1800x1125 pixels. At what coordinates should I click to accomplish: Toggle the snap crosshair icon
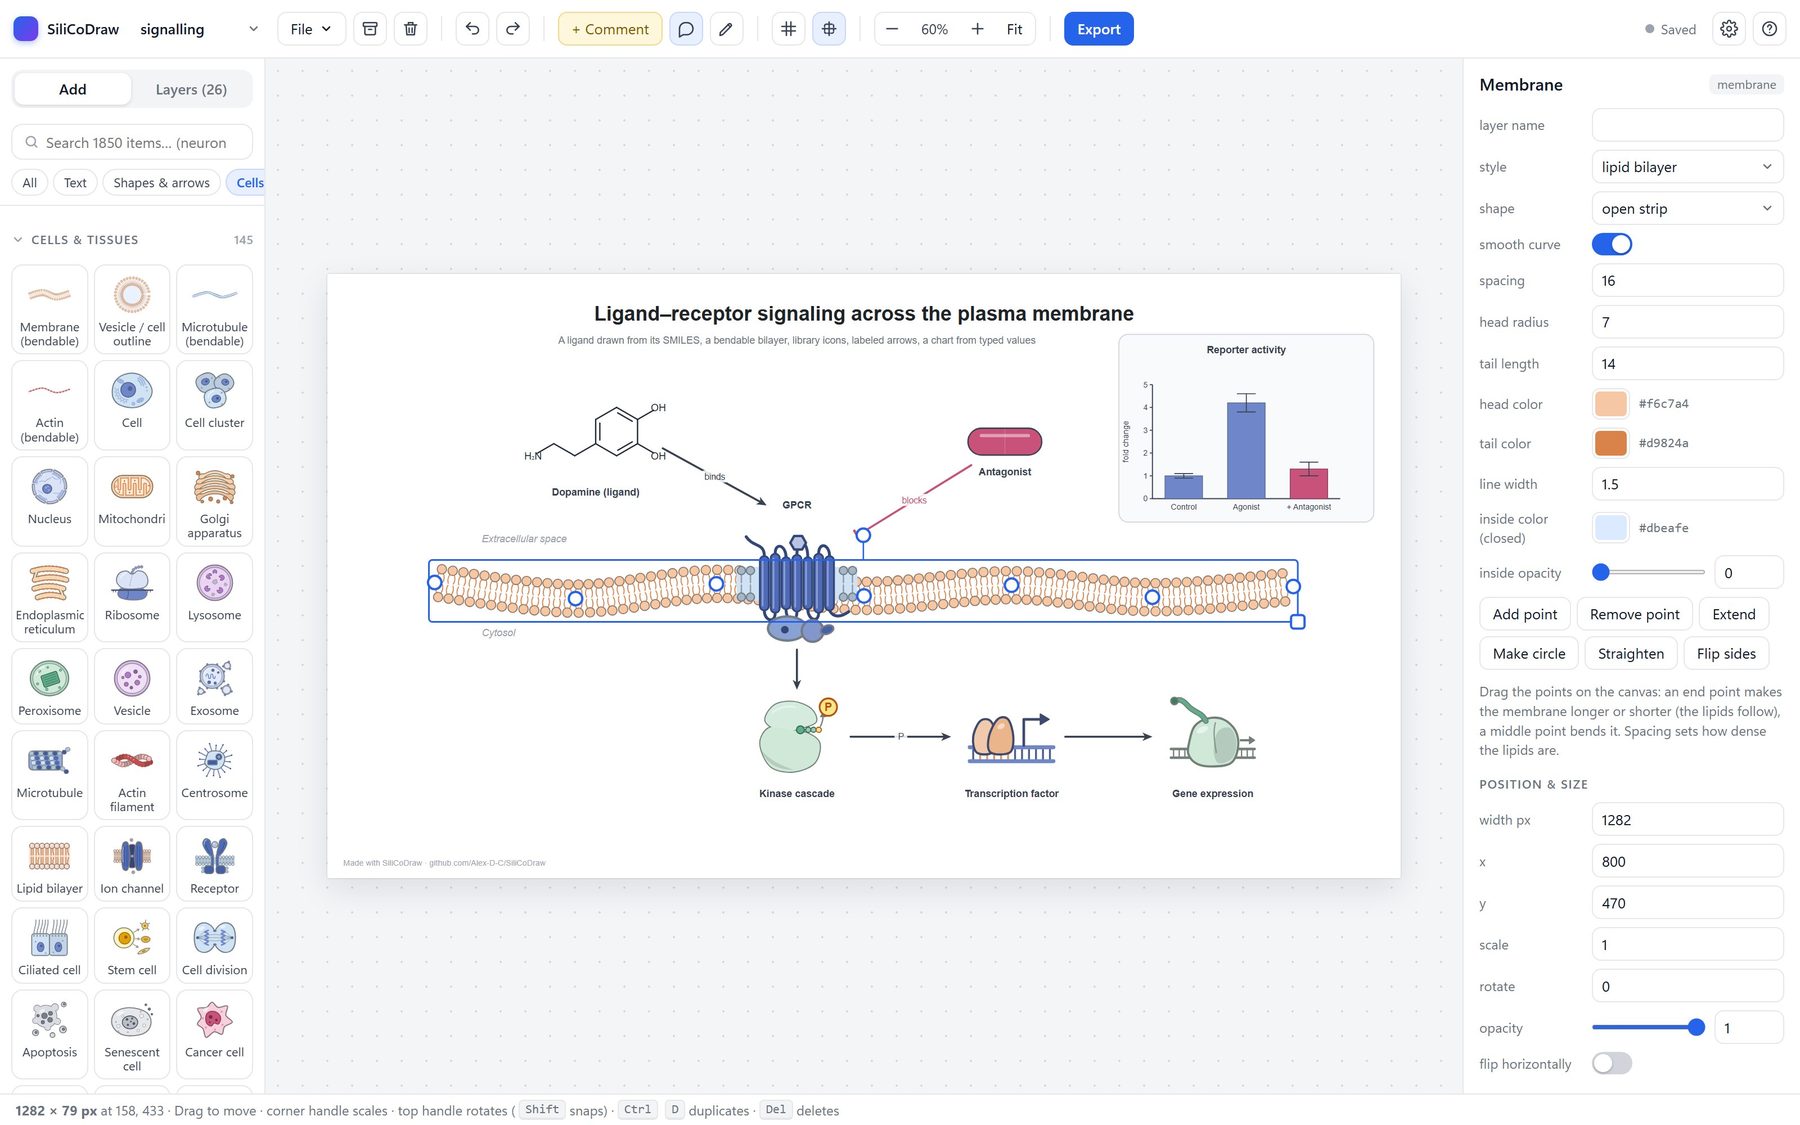pyautogui.click(x=829, y=29)
